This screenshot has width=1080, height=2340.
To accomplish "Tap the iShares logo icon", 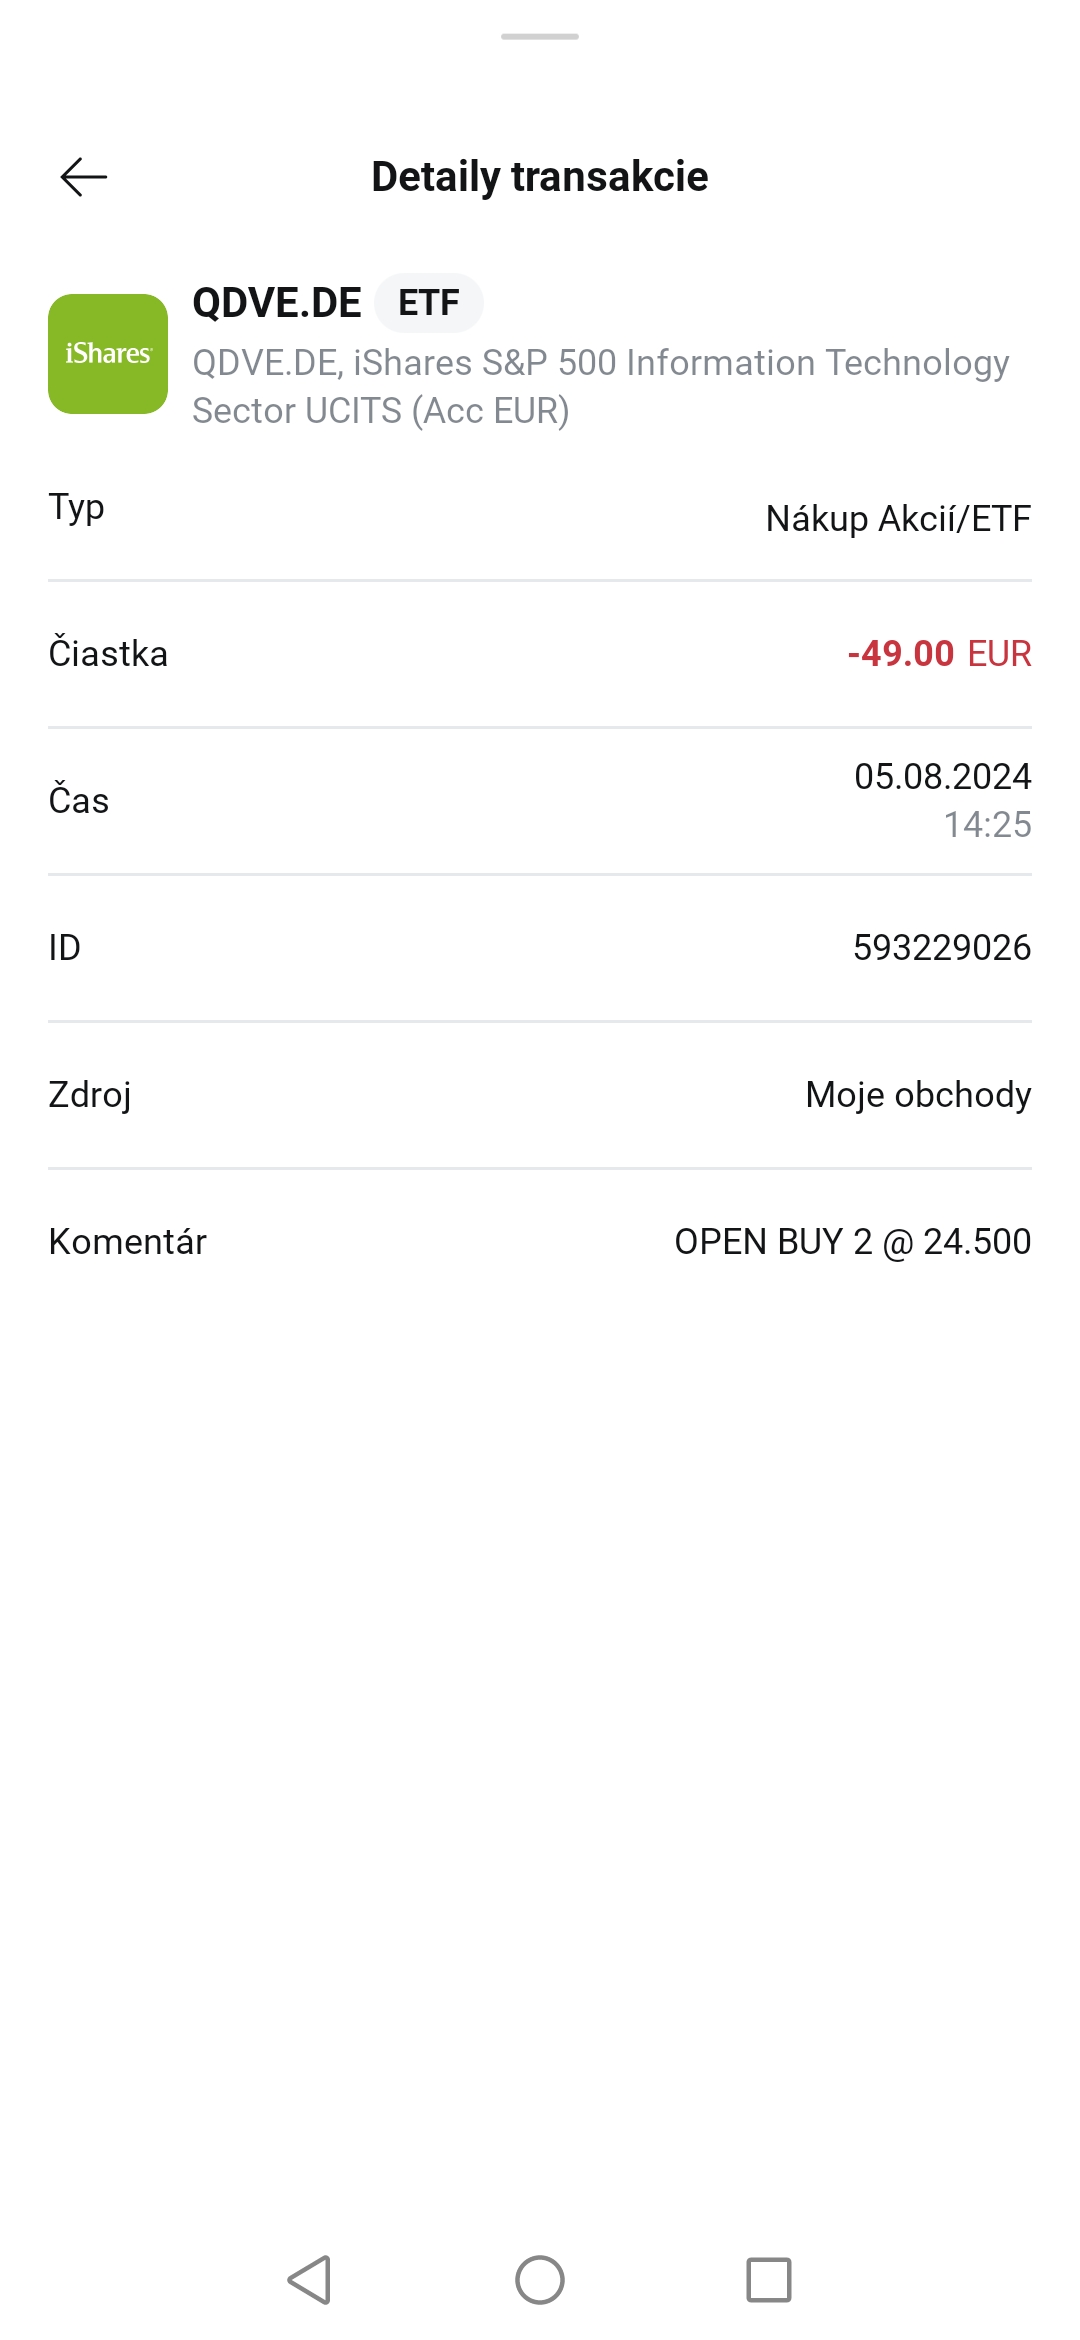I will [x=108, y=354].
